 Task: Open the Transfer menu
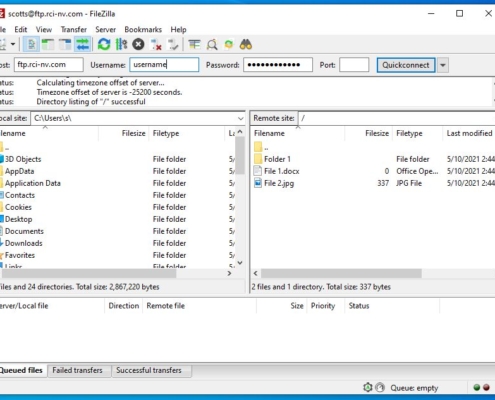73,29
